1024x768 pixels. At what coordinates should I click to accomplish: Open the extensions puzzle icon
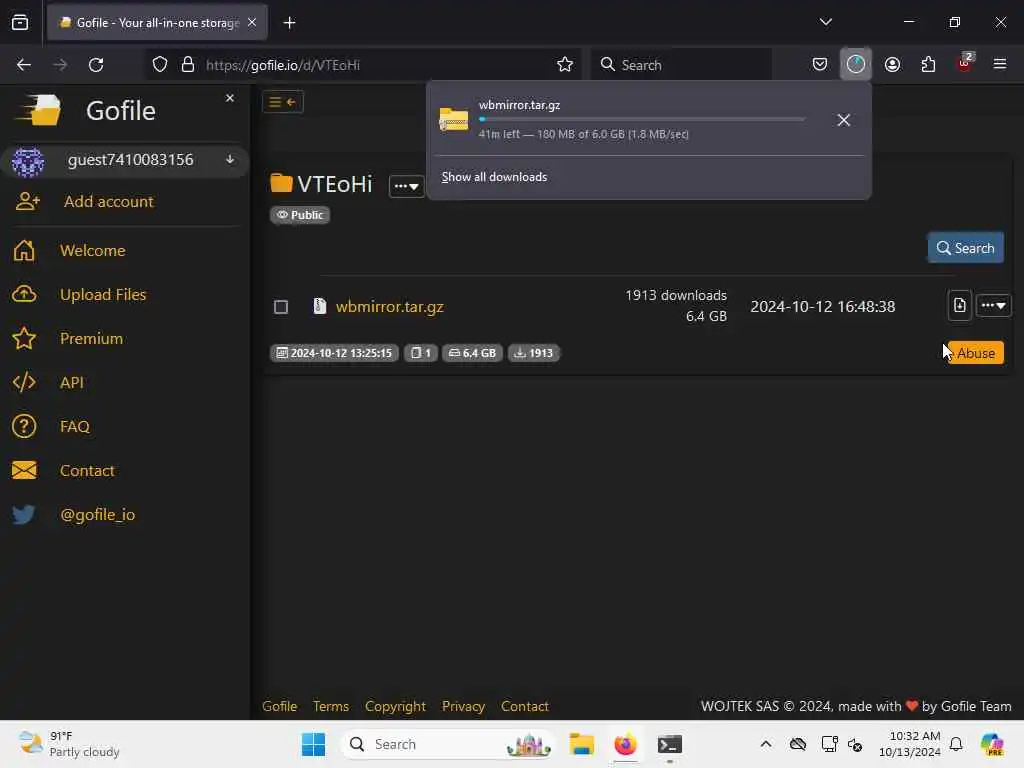pos(928,64)
